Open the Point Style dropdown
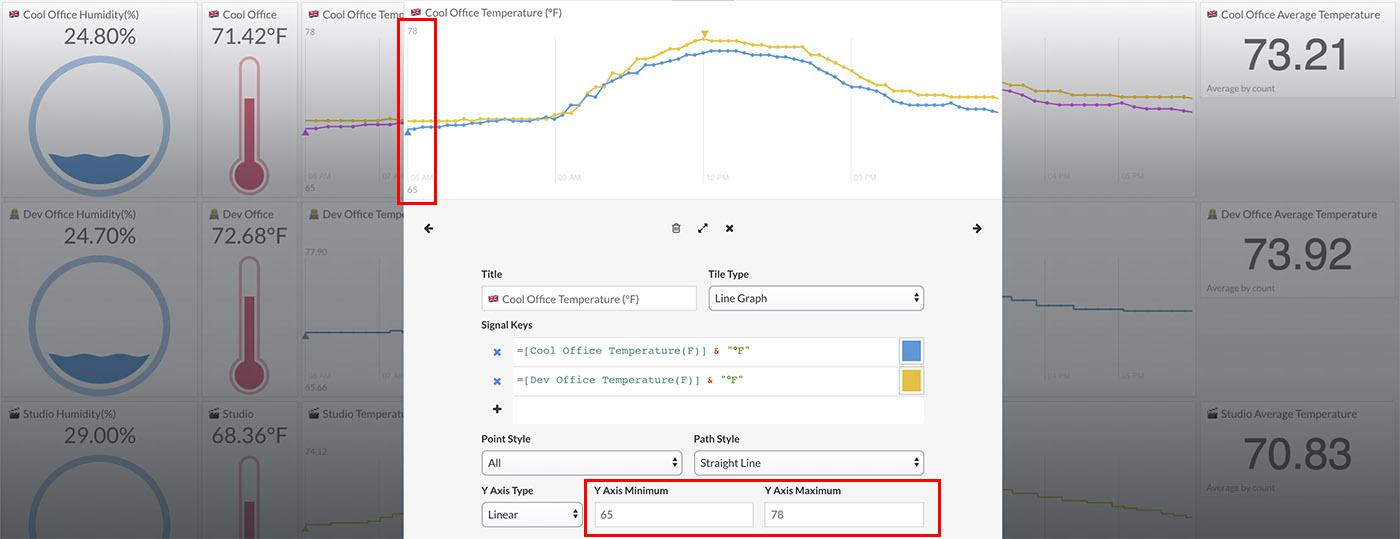 [x=581, y=463]
